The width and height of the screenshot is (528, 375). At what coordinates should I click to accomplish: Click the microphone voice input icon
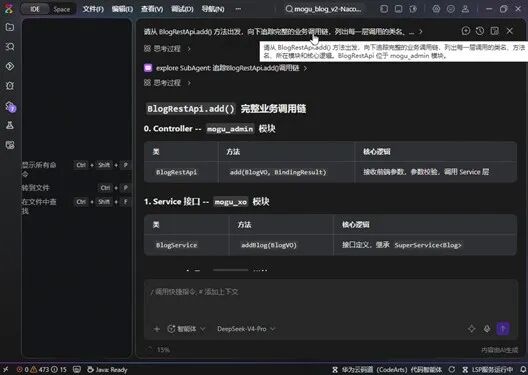(x=487, y=329)
